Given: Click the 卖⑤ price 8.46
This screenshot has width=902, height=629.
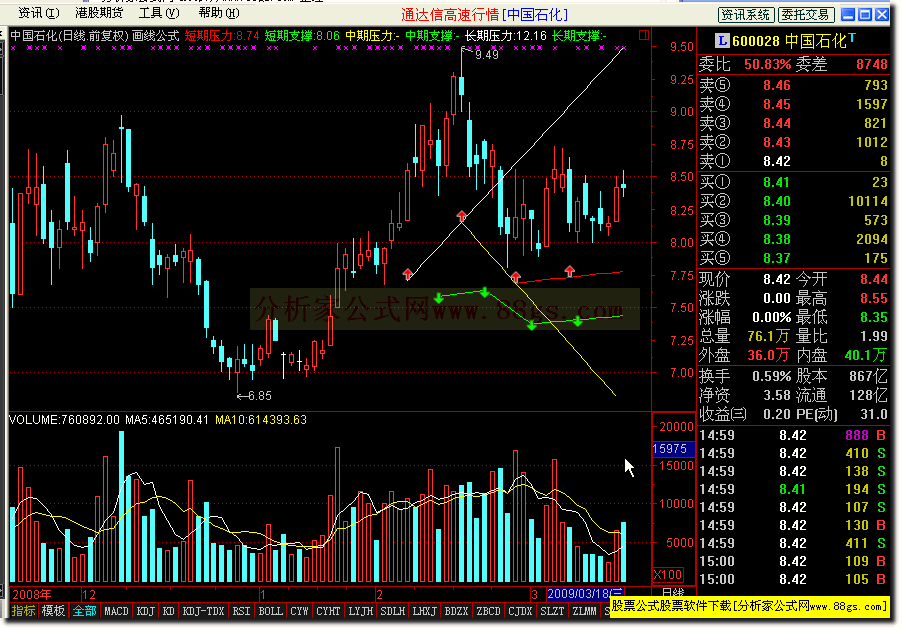Looking at the screenshot, I should [777, 85].
